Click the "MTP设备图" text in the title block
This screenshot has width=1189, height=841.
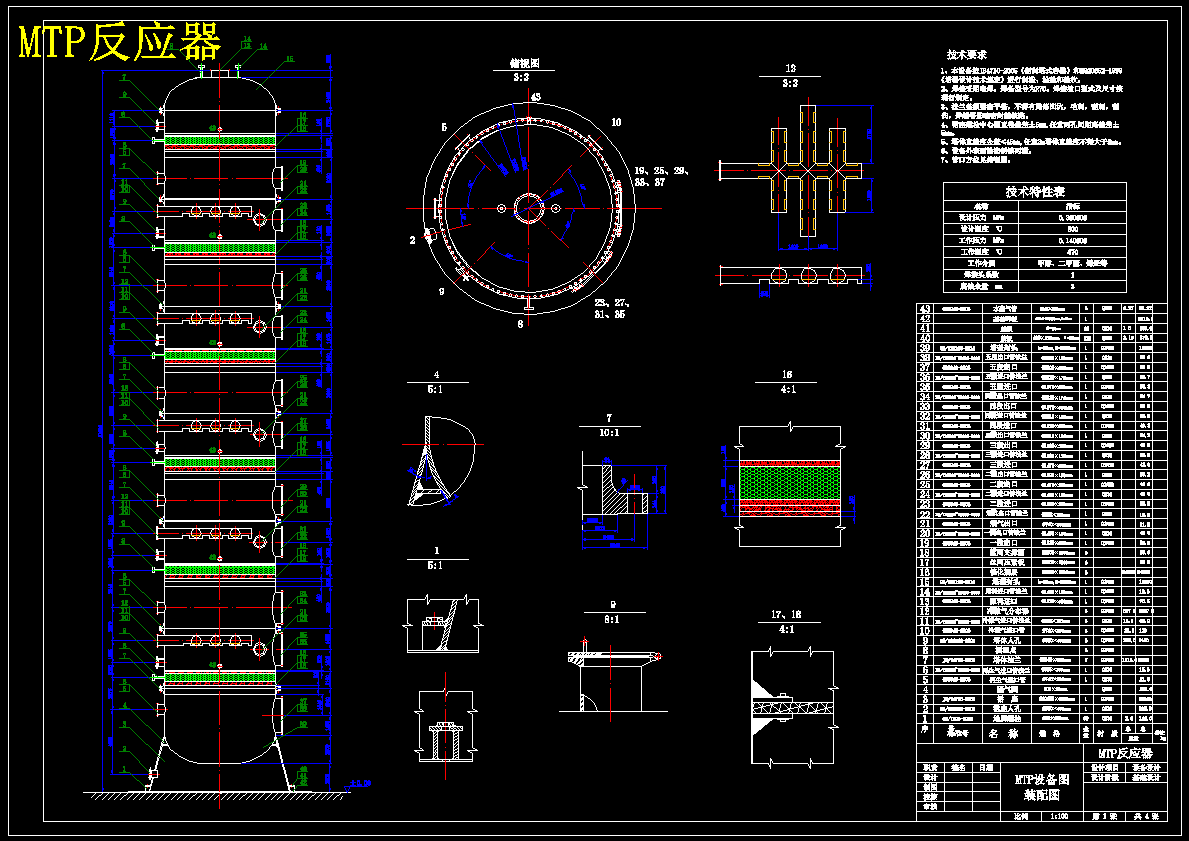point(1042,780)
